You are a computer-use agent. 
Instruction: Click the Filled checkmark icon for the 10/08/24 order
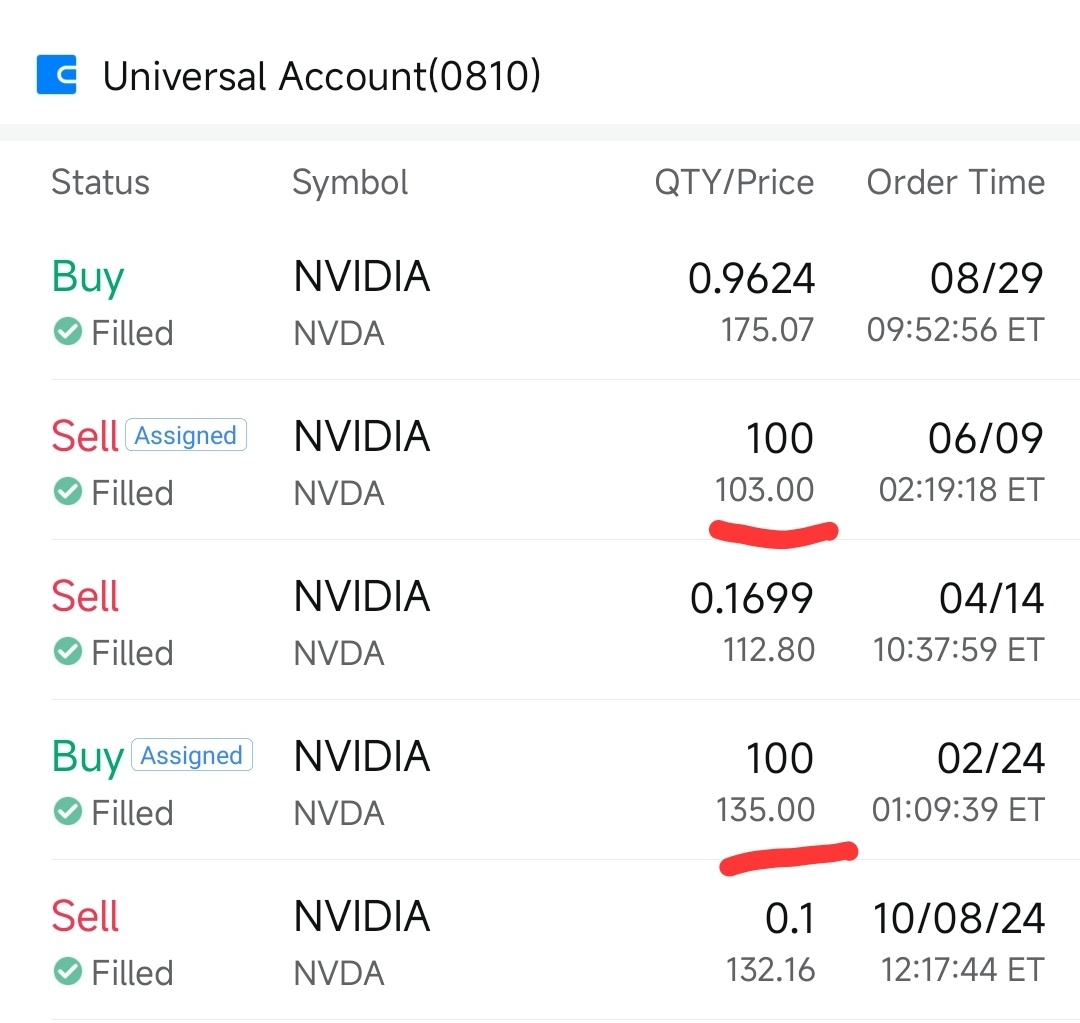coord(68,971)
